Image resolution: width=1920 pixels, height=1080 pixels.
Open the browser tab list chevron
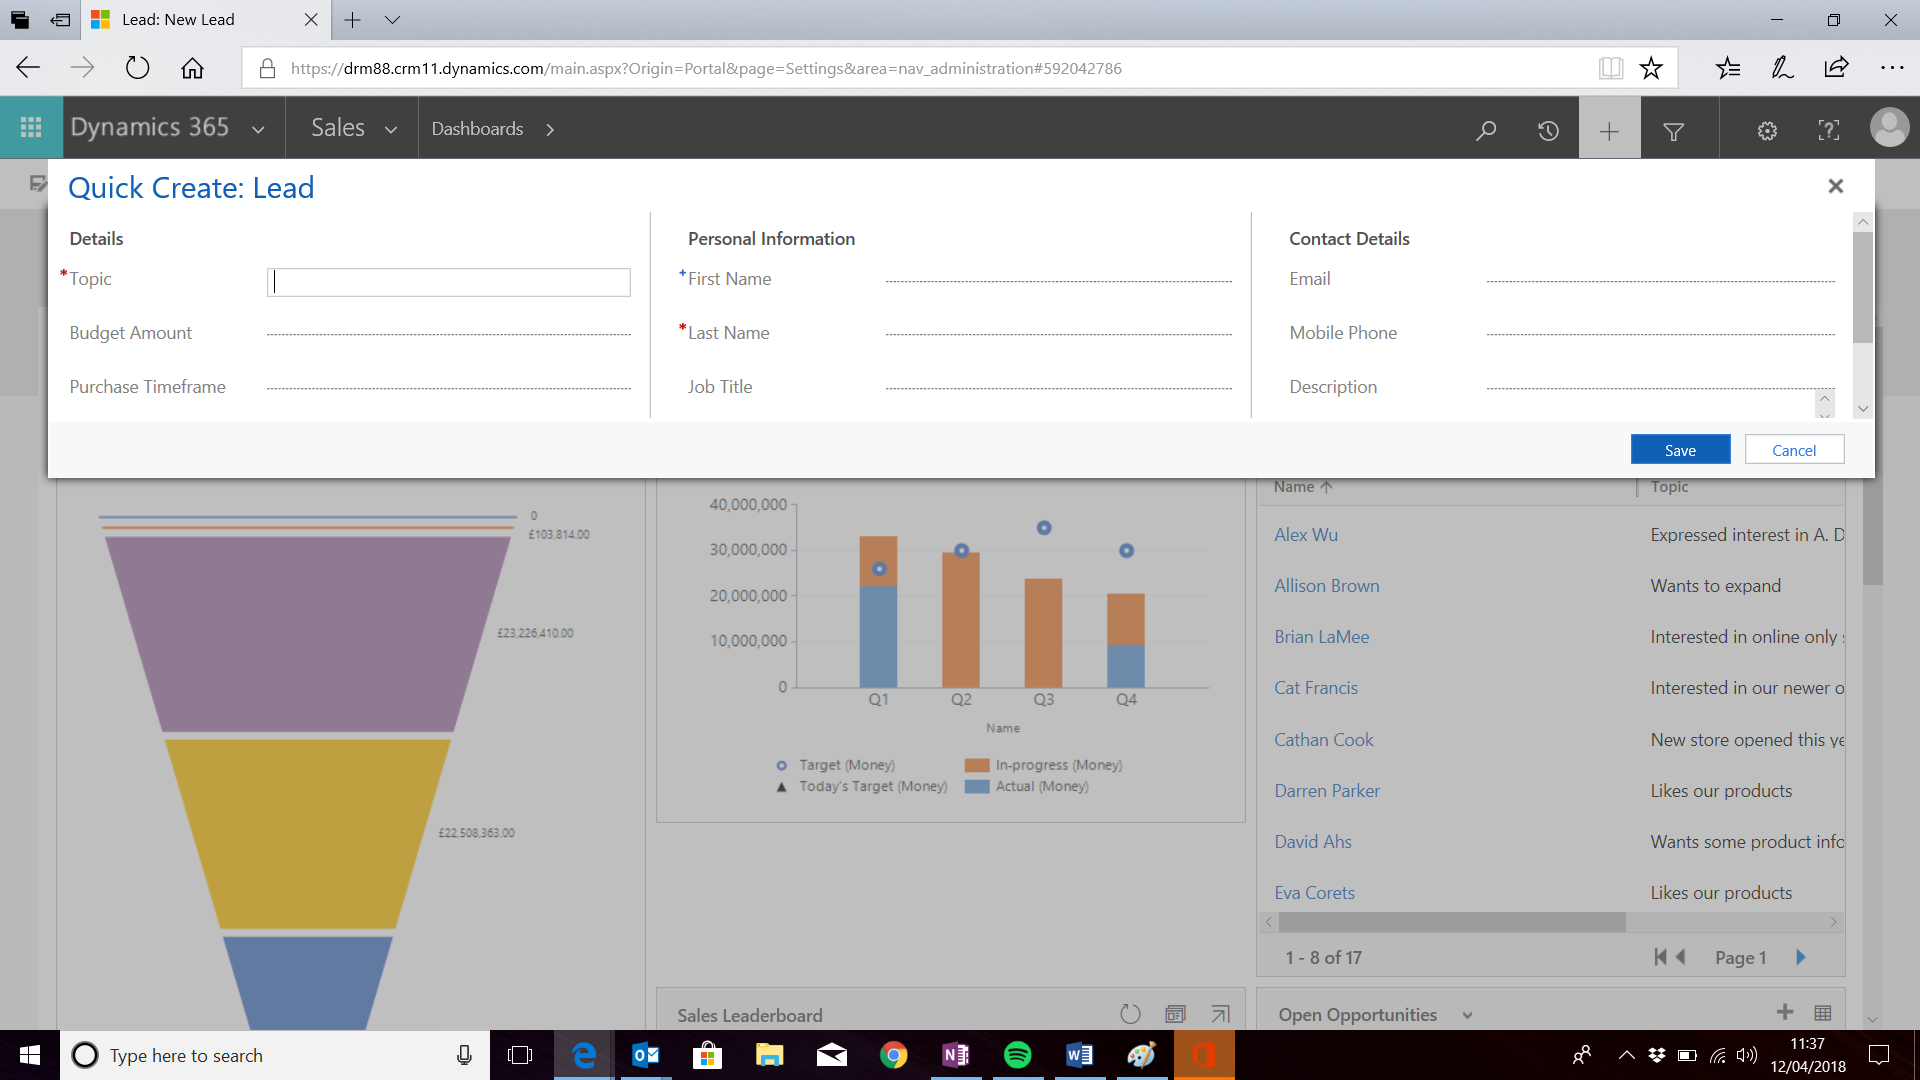[392, 20]
